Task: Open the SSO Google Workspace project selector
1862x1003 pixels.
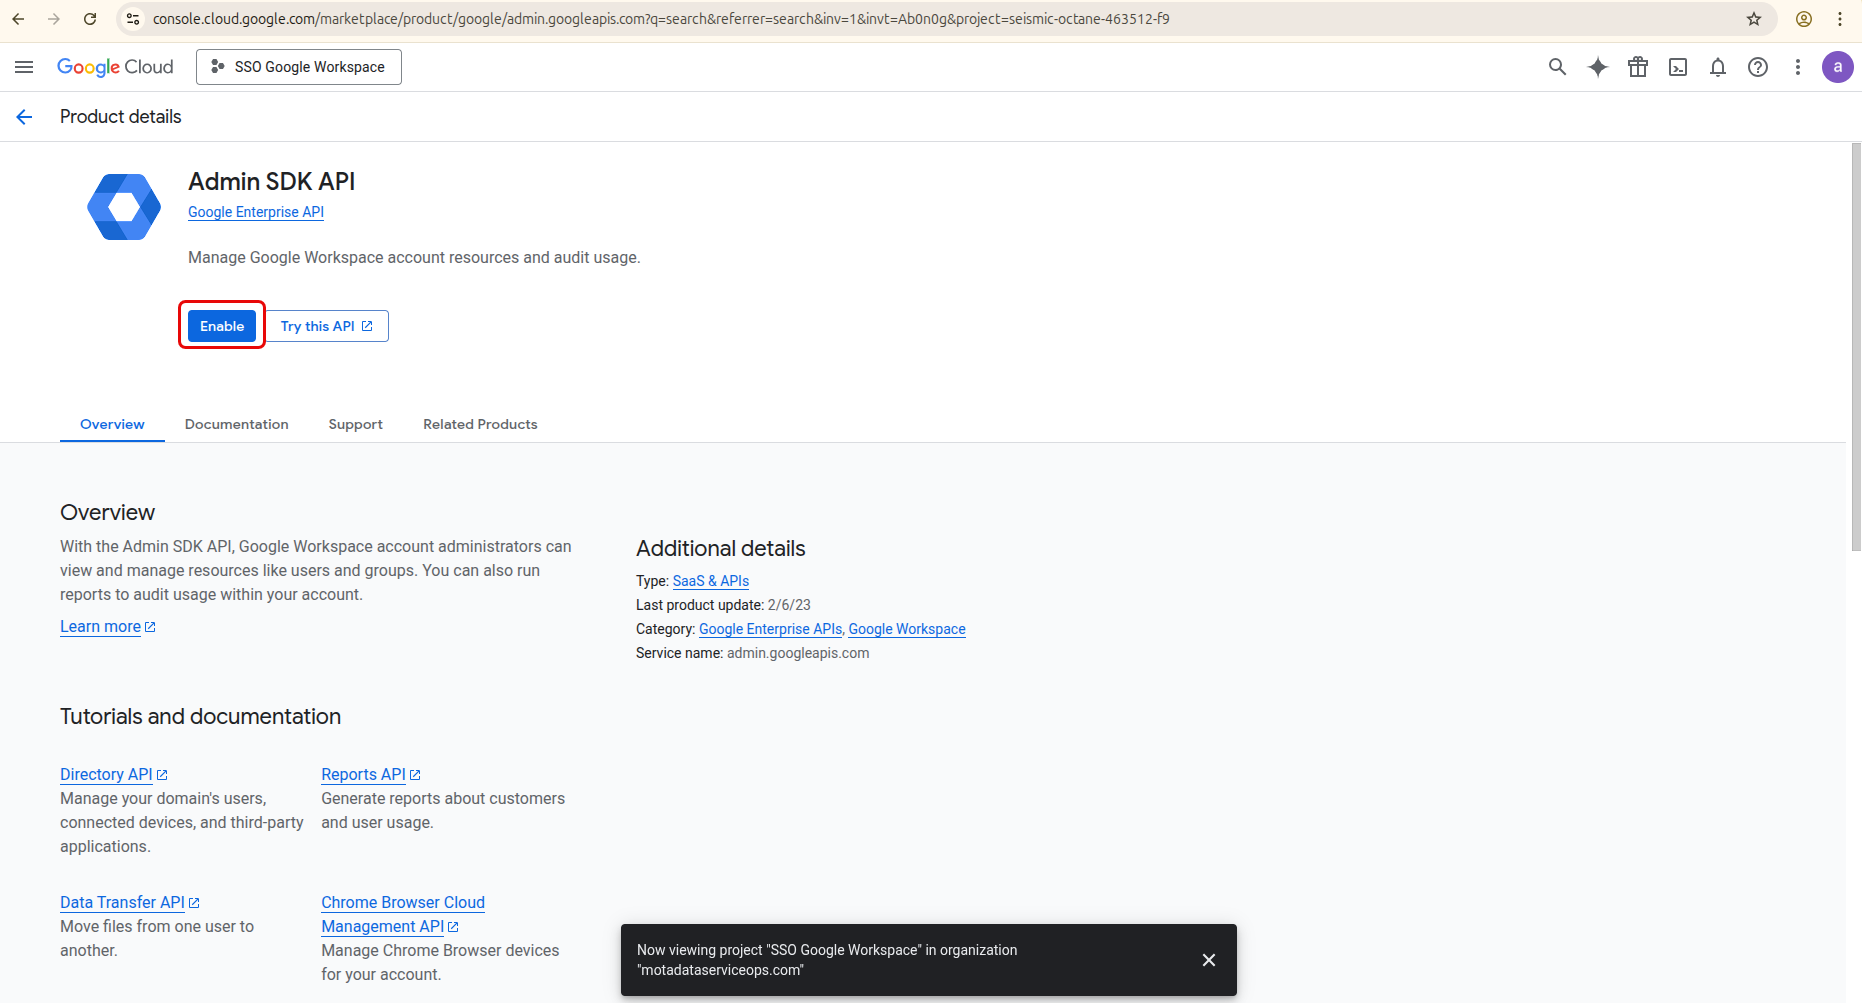Action: pos(298,67)
